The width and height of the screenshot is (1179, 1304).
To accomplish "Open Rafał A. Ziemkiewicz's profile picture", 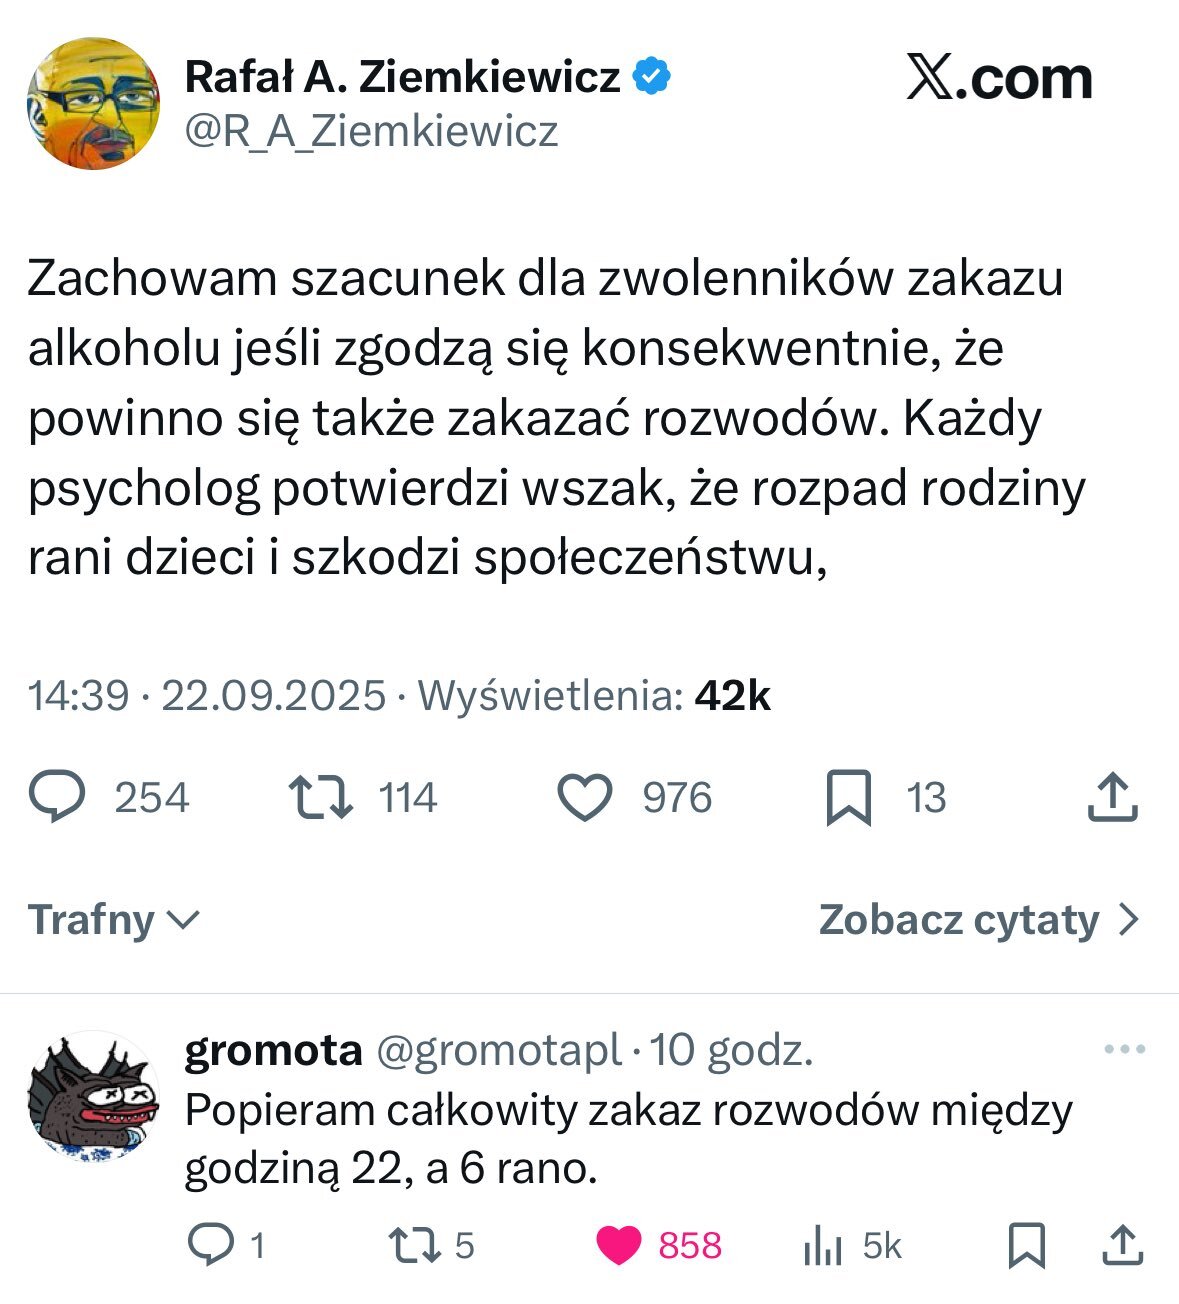I will 93,104.
